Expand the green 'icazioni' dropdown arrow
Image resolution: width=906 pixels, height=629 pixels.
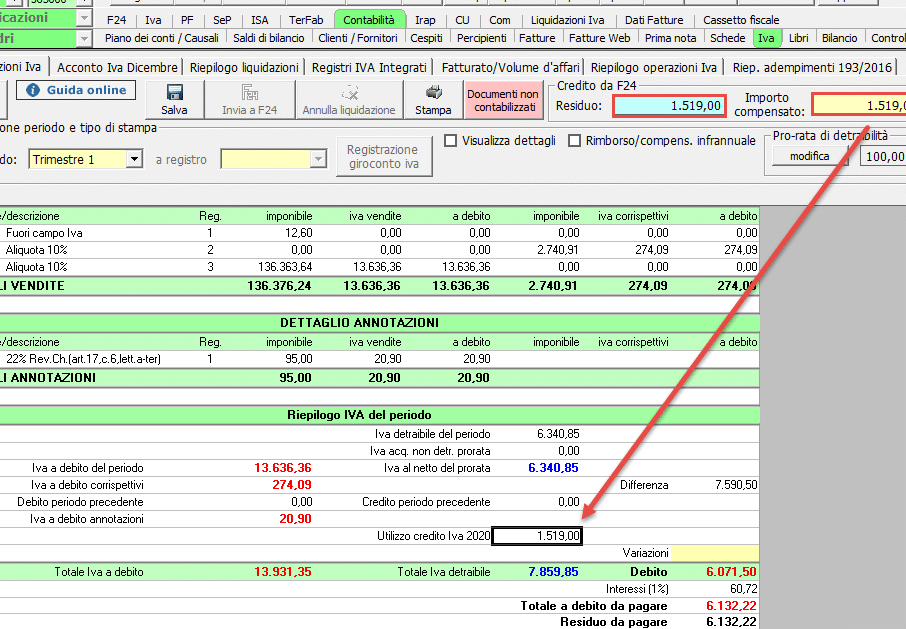[x=84, y=18]
